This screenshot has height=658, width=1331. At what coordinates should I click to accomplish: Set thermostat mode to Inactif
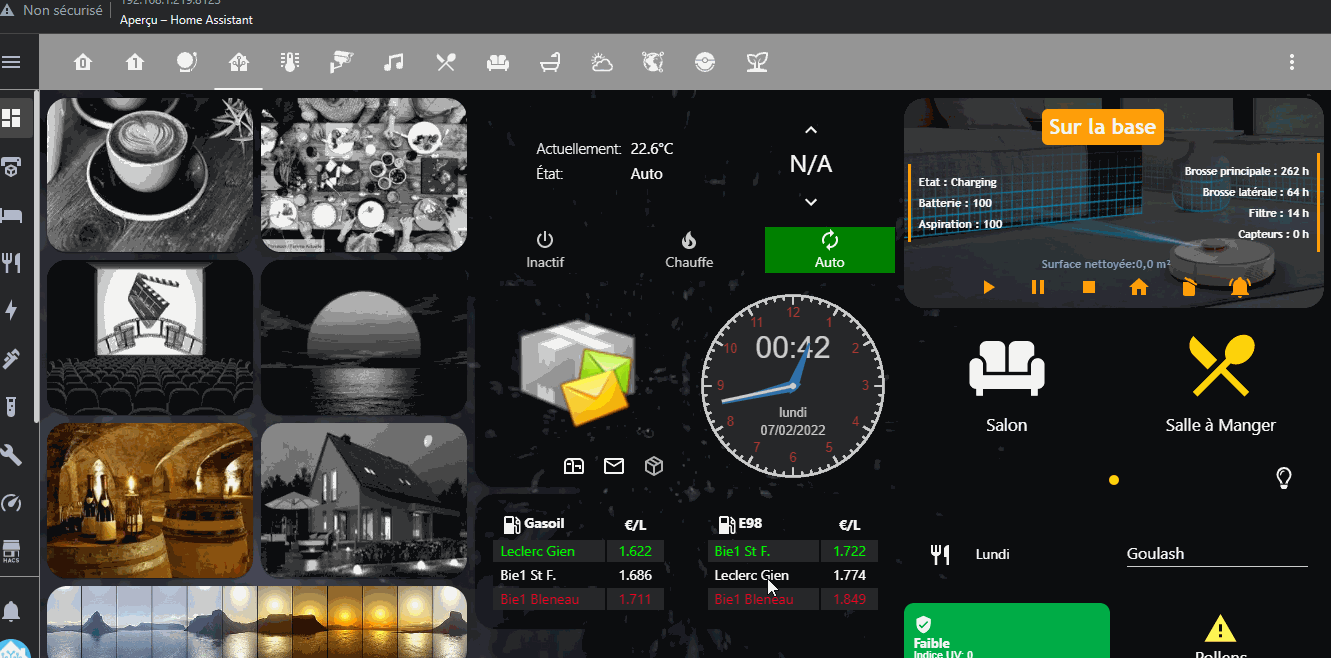coord(545,250)
